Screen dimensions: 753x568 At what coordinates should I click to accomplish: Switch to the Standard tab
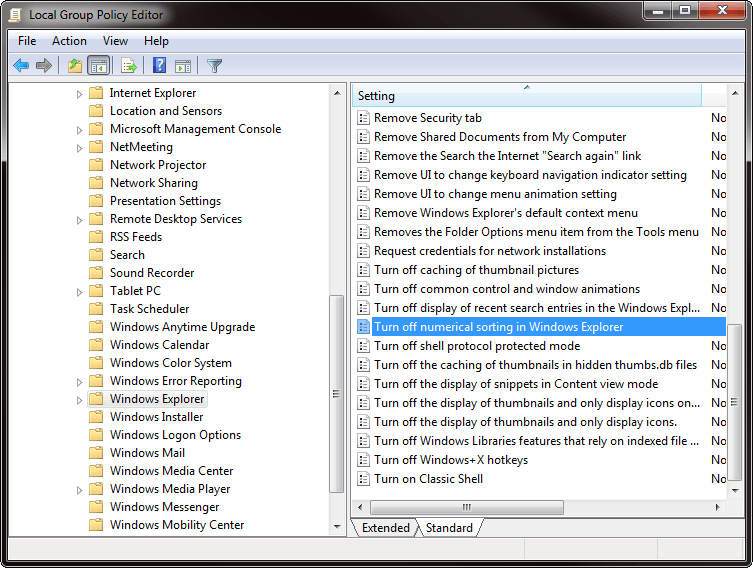click(449, 528)
